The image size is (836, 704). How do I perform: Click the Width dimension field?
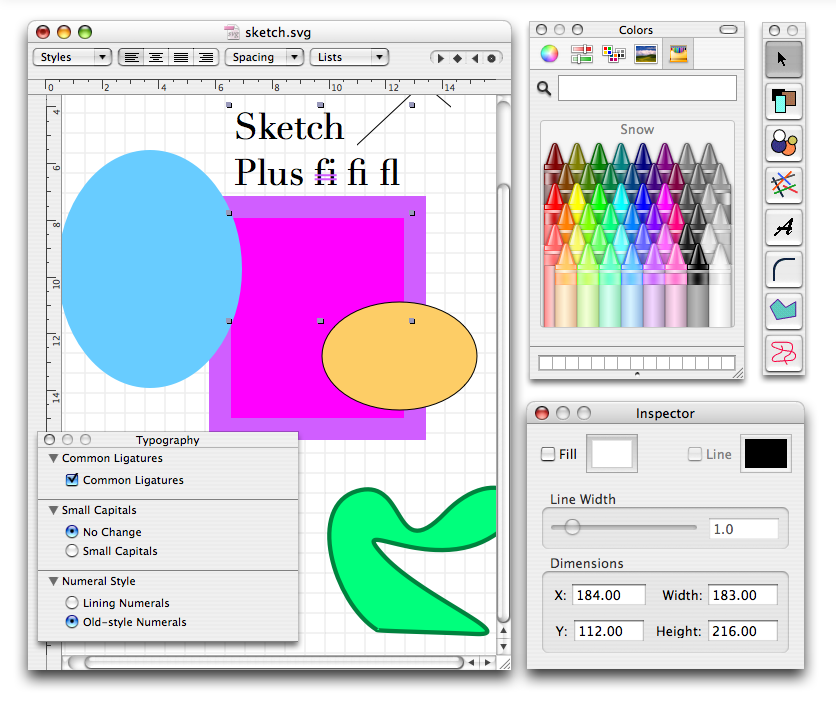[x=743, y=595]
